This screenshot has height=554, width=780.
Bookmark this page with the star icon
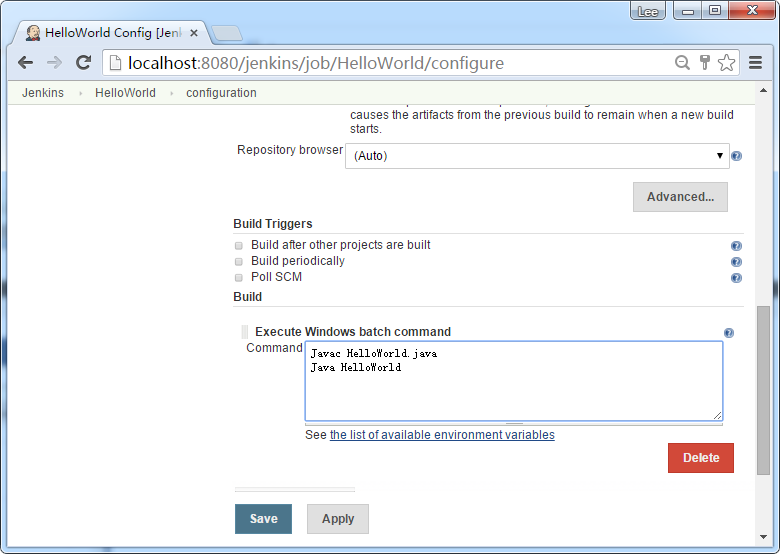tap(727, 63)
